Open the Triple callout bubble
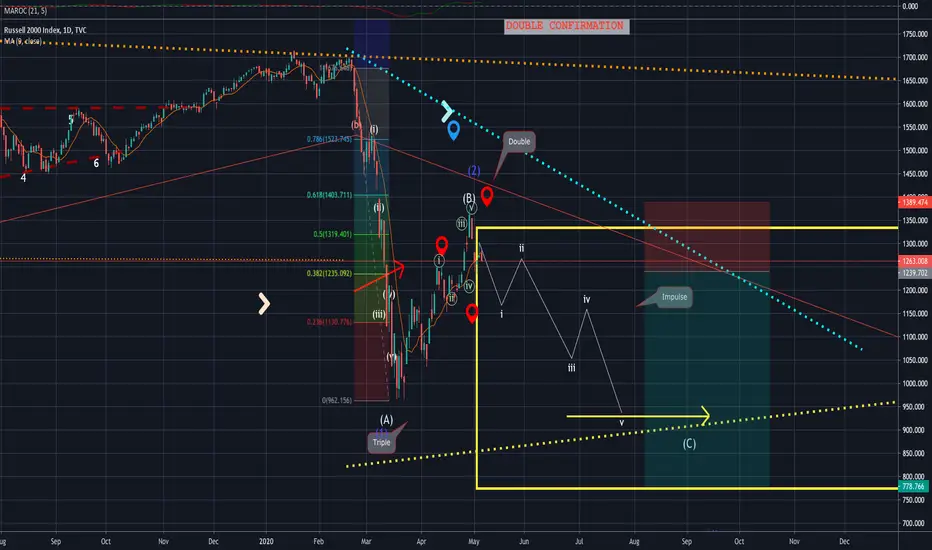Screen dimensions: 932x550 click(x=382, y=442)
